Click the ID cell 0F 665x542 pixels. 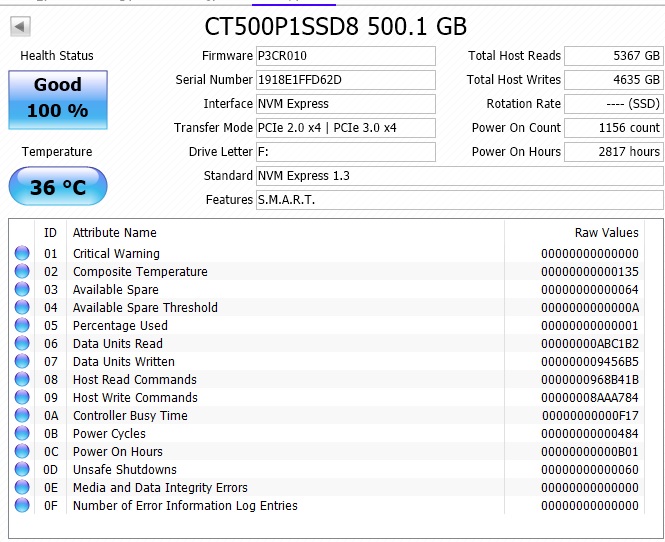coord(50,506)
